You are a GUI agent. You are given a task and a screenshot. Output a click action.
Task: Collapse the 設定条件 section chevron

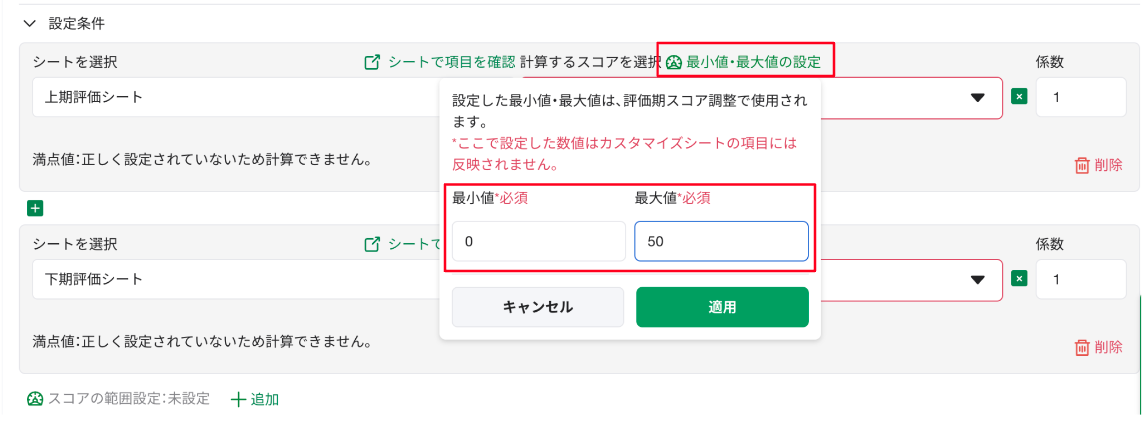tap(29, 23)
